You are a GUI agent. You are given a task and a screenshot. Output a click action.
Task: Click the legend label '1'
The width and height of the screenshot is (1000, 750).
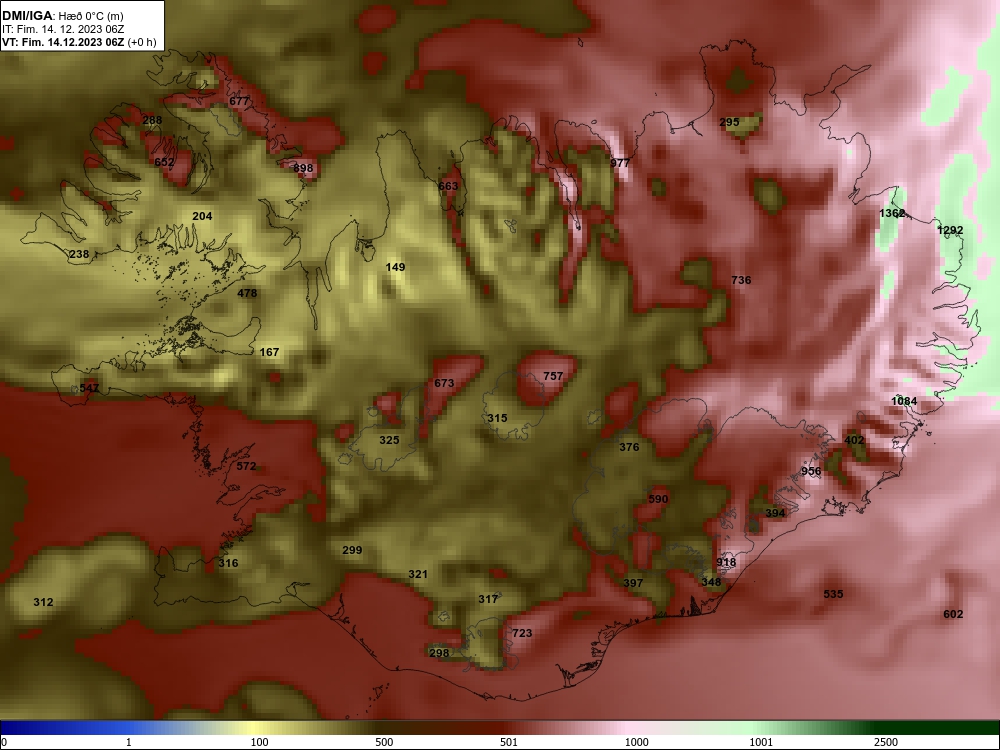(x=129, y=742)
